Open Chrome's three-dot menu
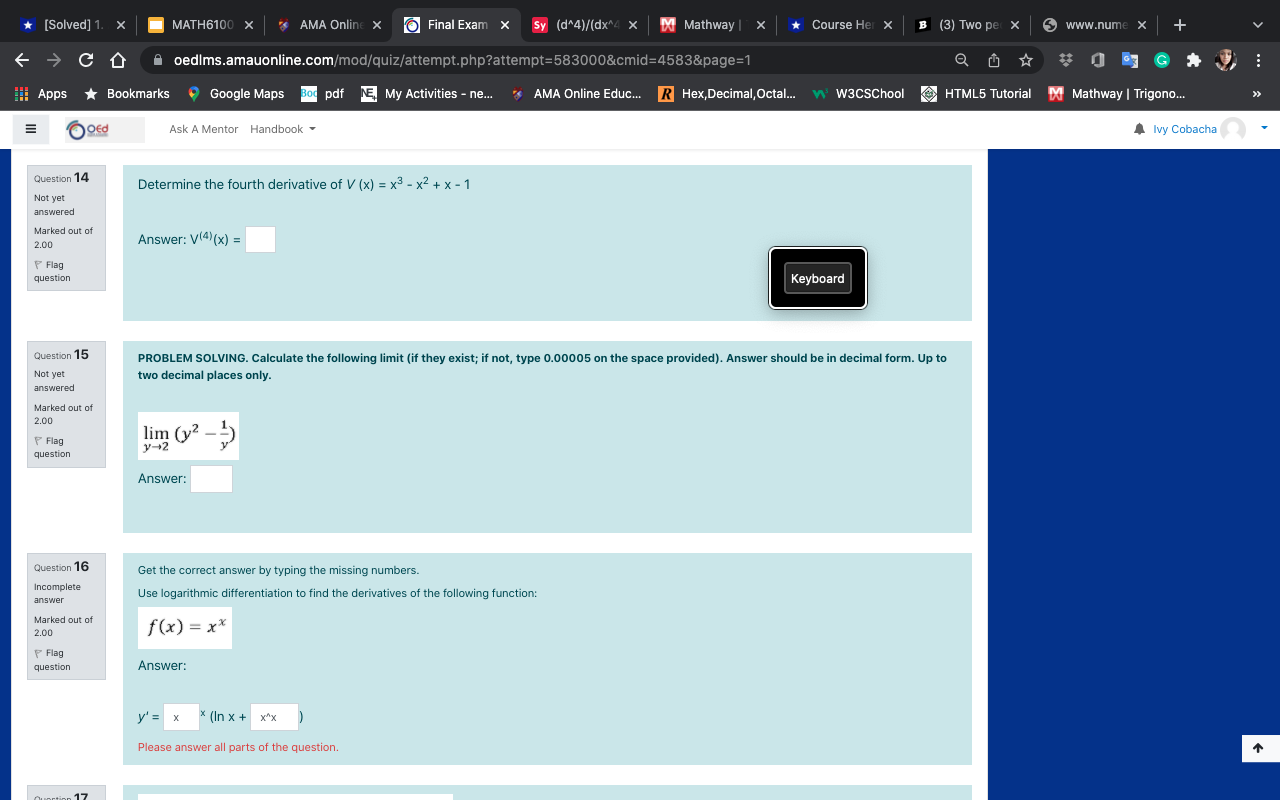Image resolution: width=1280 pixels, height=800 pixels. click(x=1259, y=61)
